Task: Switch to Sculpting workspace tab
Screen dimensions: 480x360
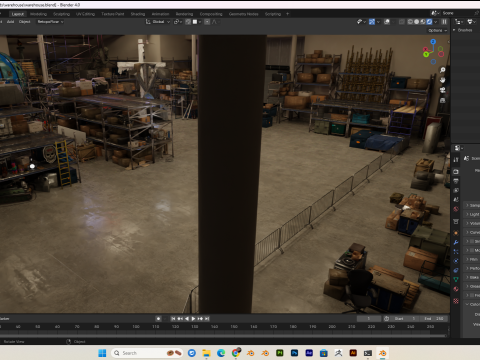Action: tap(62, 14)
